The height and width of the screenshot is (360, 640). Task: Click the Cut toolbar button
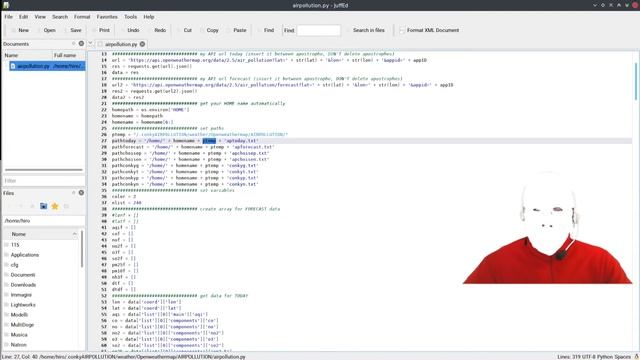click(x=184, y=30)
